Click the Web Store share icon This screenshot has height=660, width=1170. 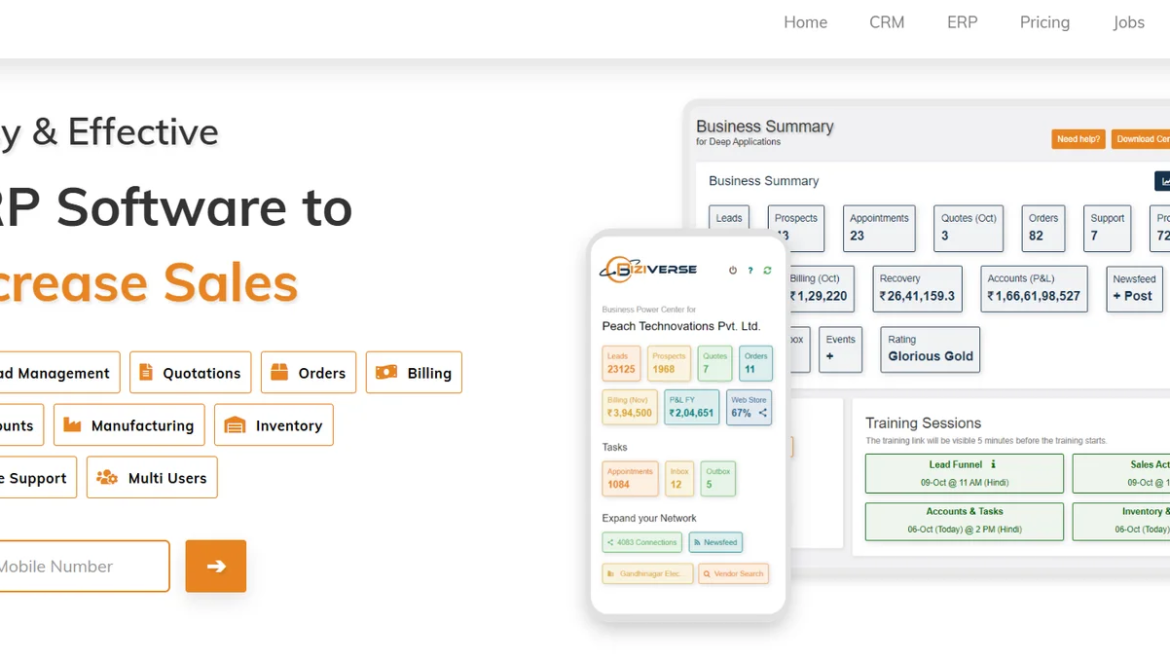[763, 413]
